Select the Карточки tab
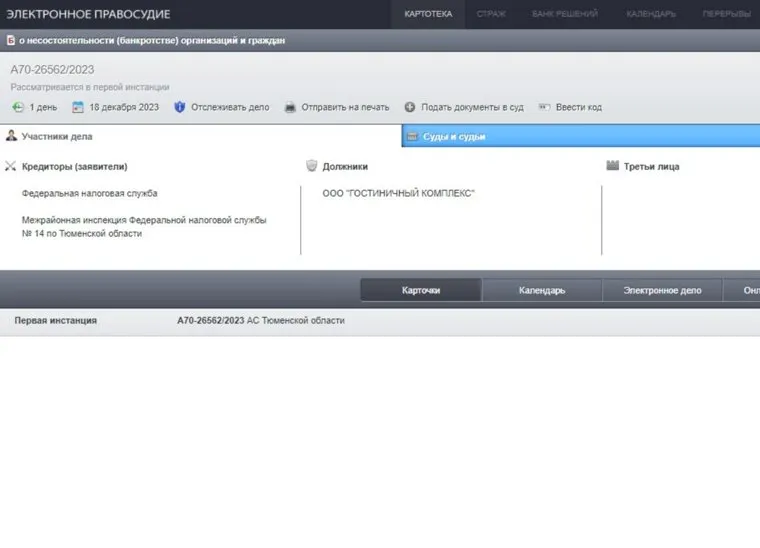 click(x=421, y=290)
